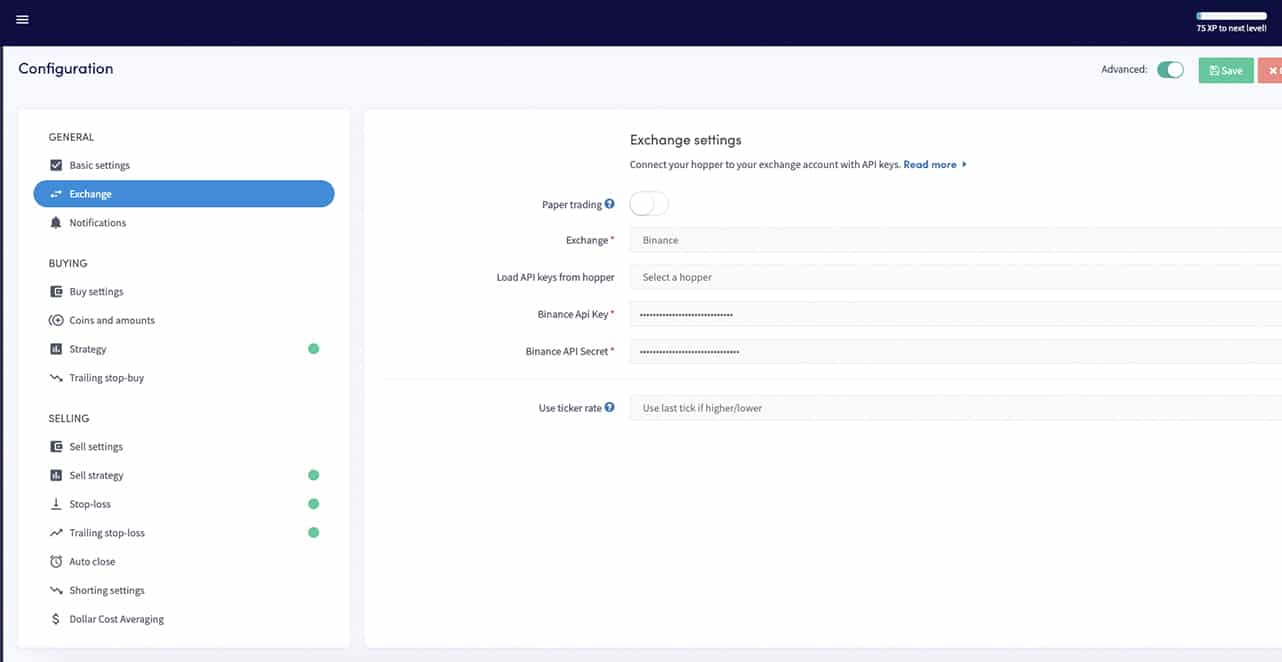Click the SELLING section heading
Screen dimensions: 1282x662
69,419
